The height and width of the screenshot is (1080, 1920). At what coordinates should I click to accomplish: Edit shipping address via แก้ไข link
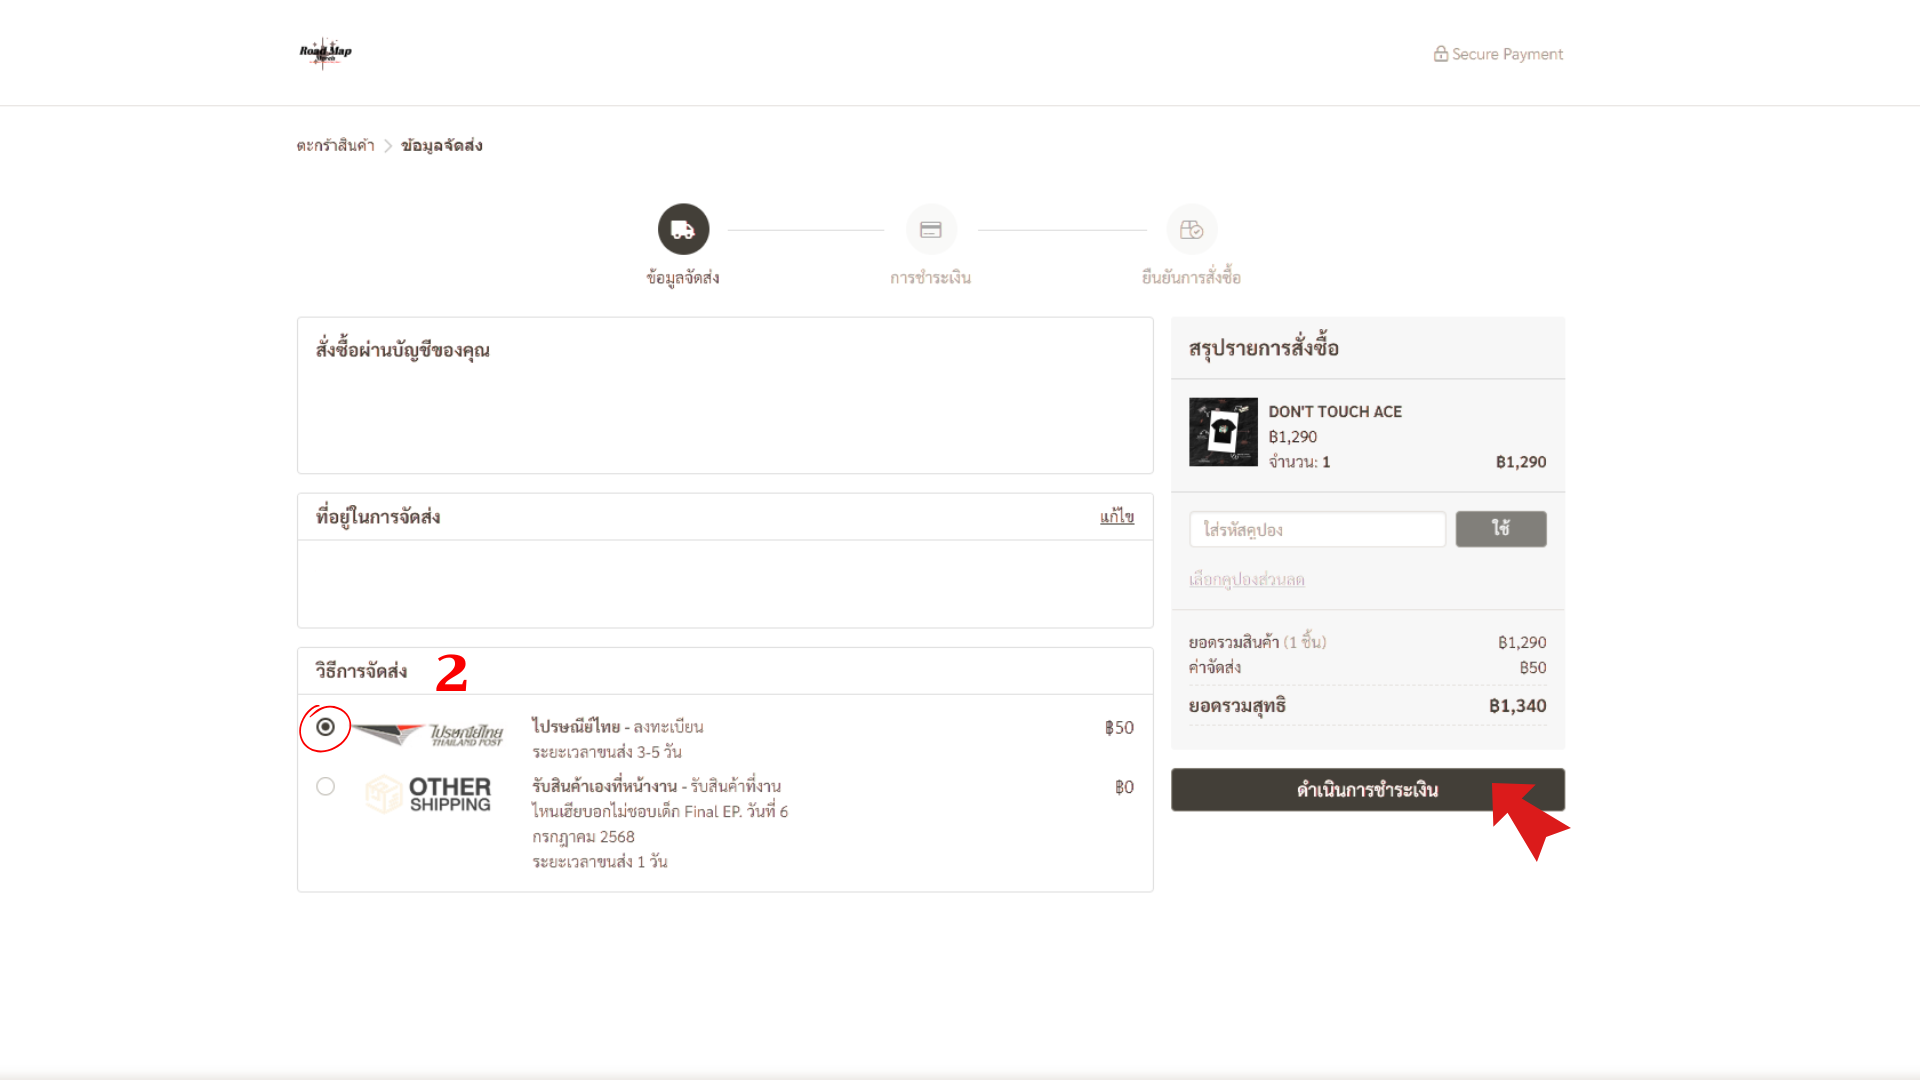click(1117, 516)
